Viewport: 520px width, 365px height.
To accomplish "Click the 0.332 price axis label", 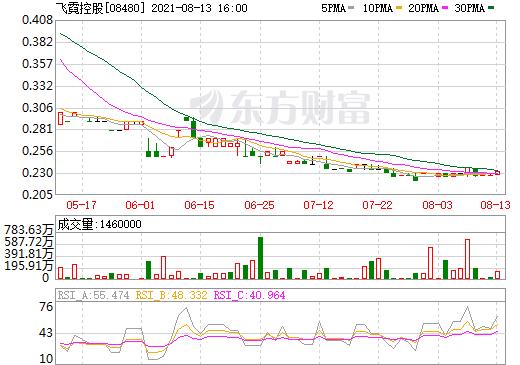I will (38, 86).
